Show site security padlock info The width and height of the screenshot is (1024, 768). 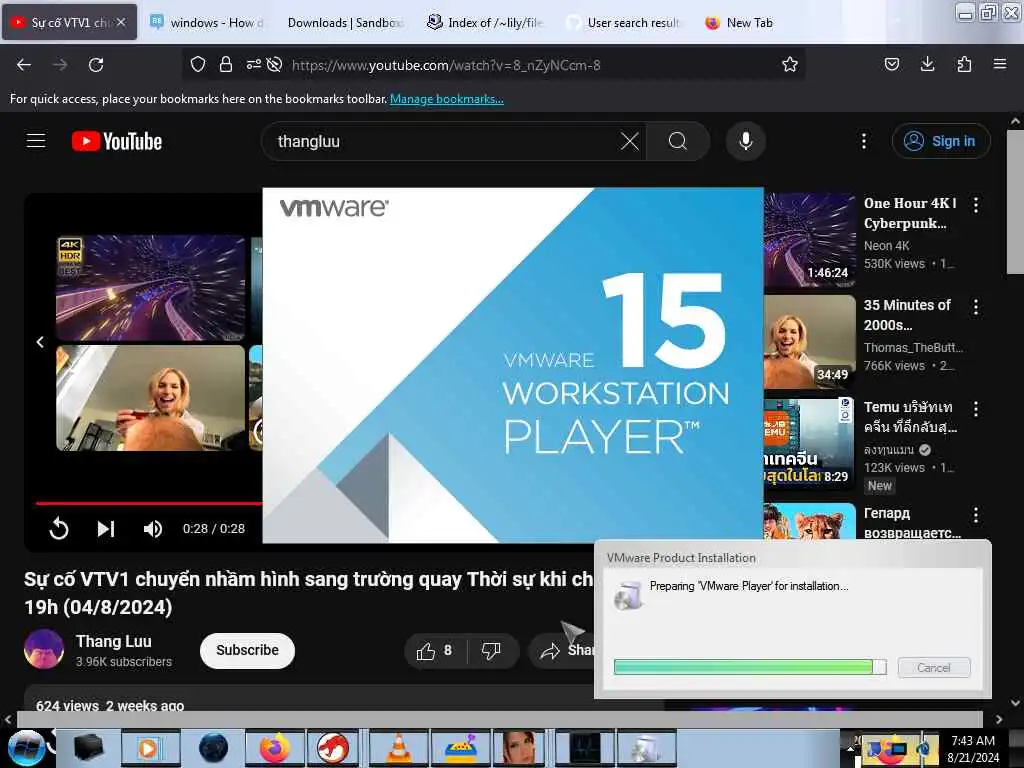226,65
